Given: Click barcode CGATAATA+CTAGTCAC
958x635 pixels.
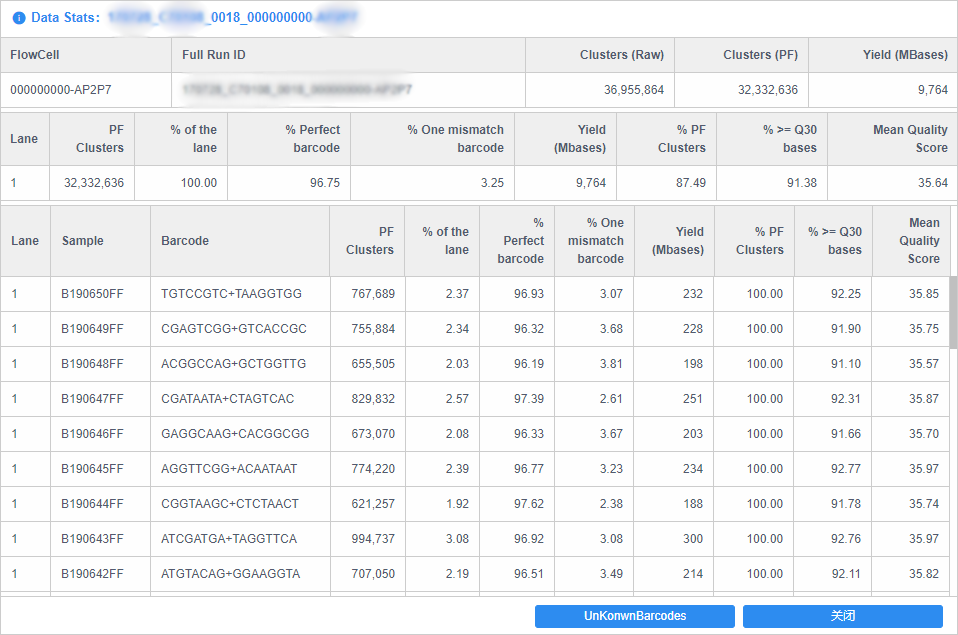Looking at the screenshot, I should 227,398.
